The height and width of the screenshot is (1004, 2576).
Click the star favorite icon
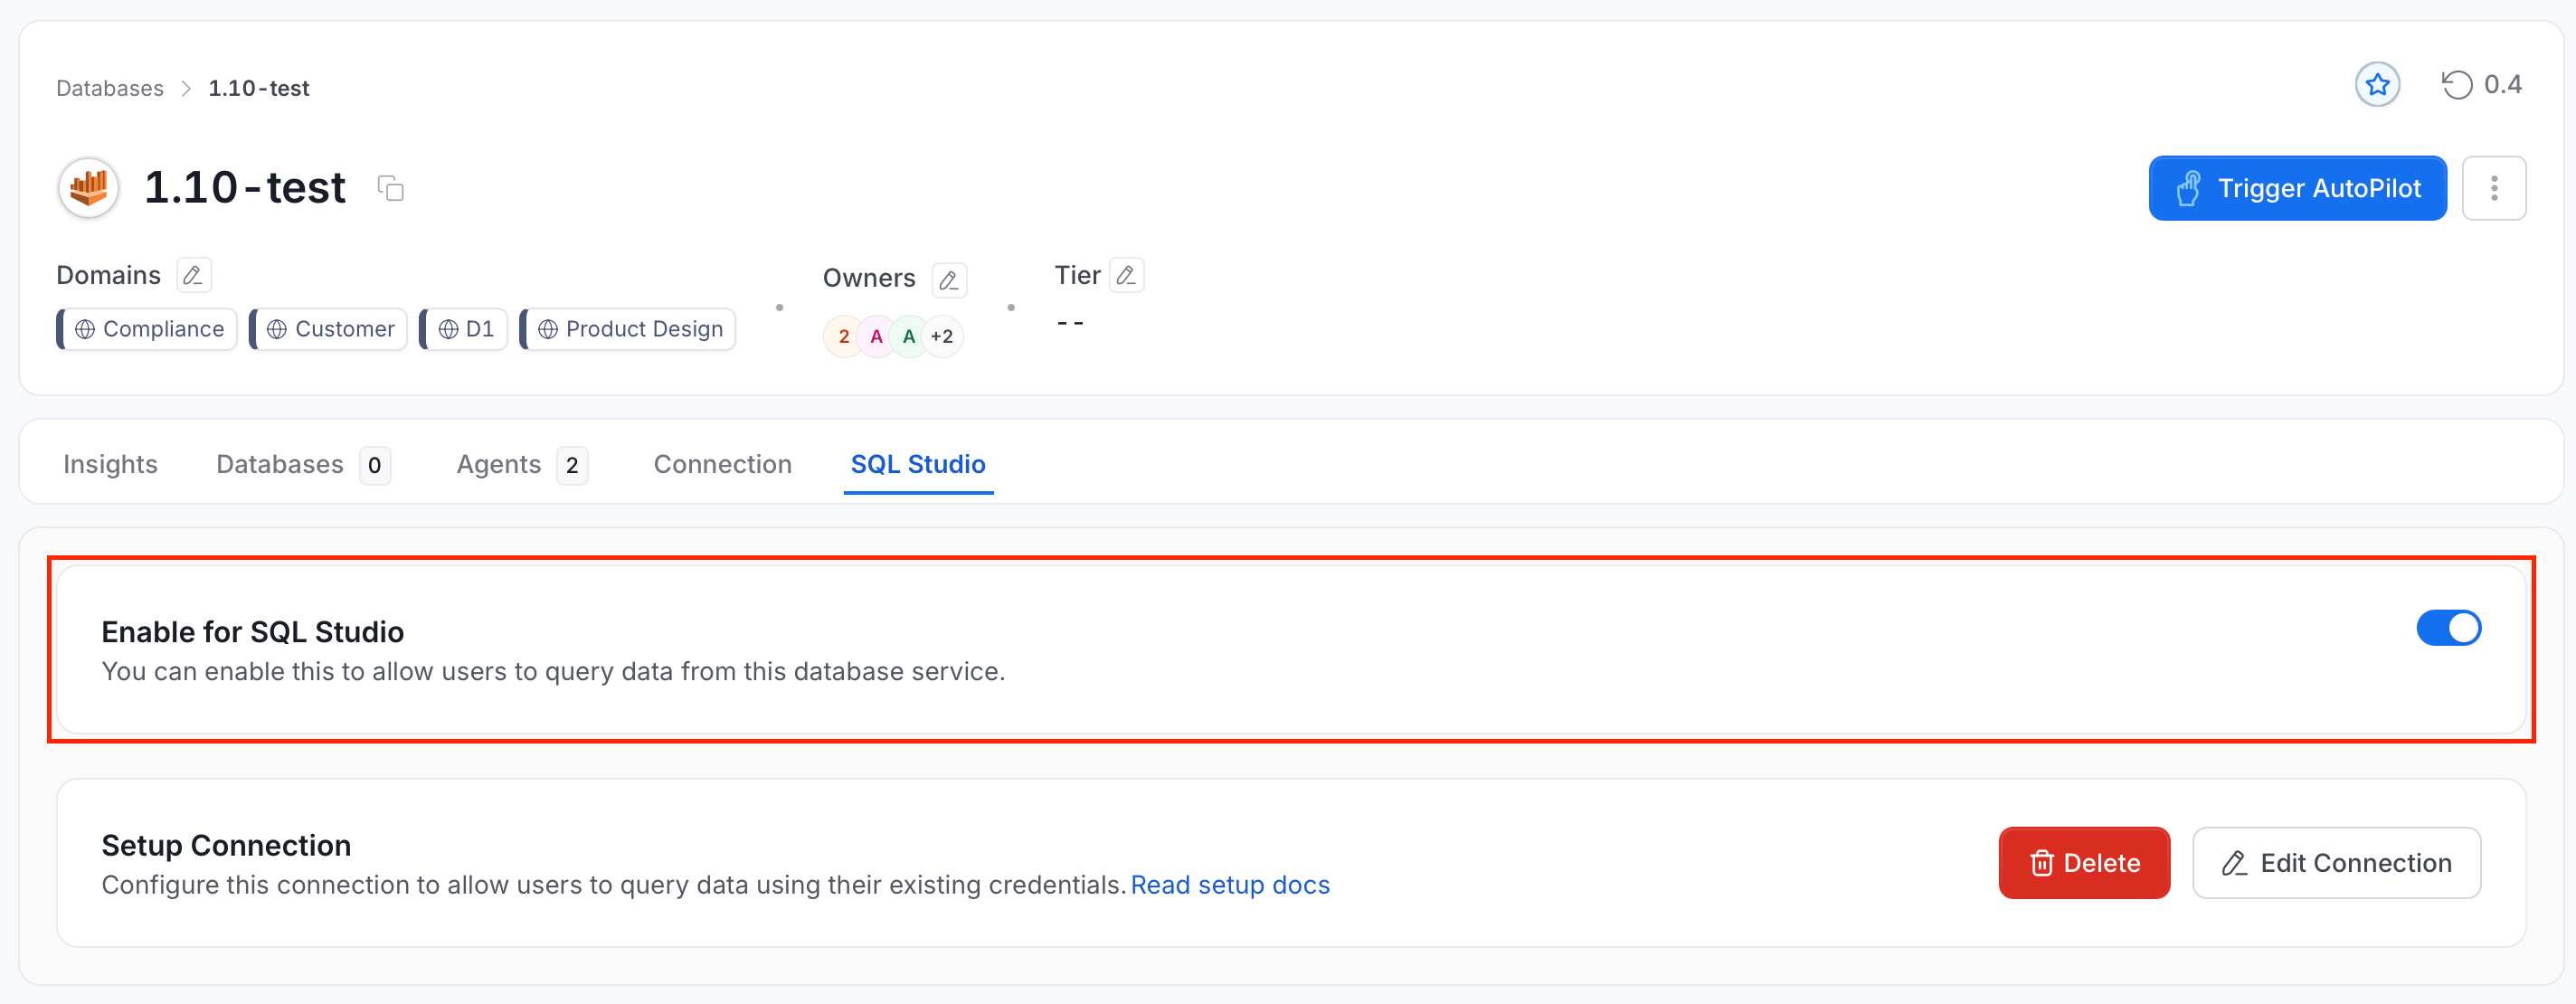point(2377,85)
